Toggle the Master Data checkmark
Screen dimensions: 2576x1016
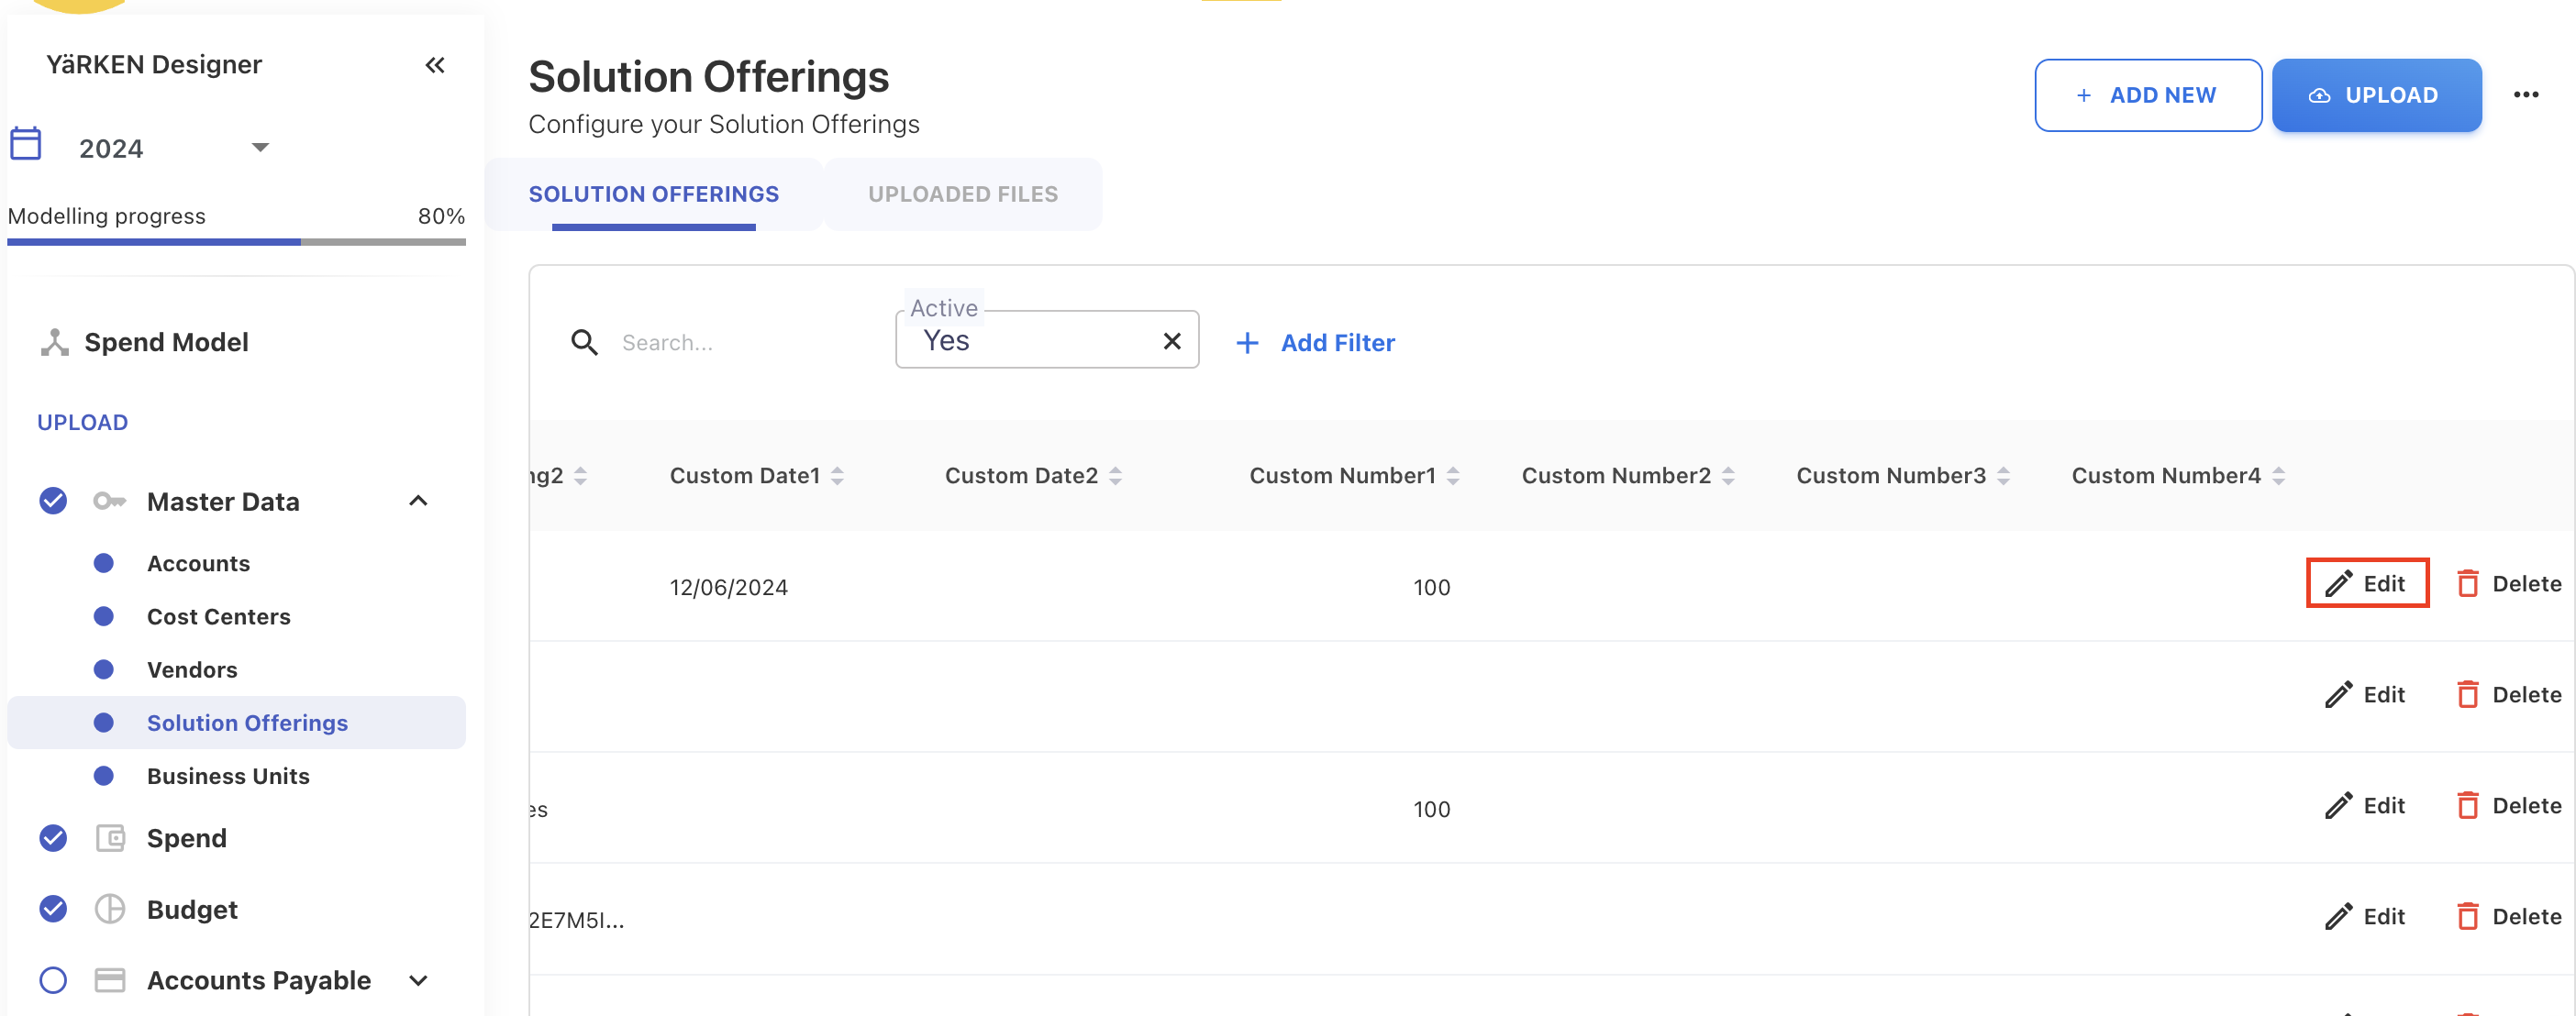tap(53, 501)
